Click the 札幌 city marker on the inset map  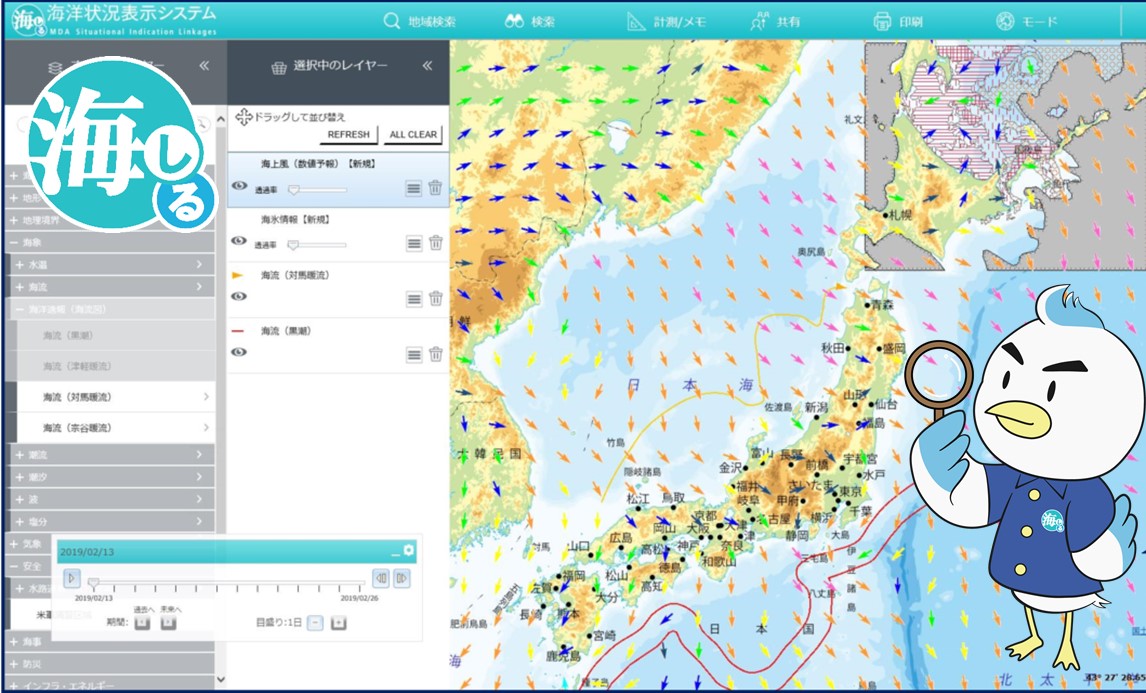(x=885, y=216)
